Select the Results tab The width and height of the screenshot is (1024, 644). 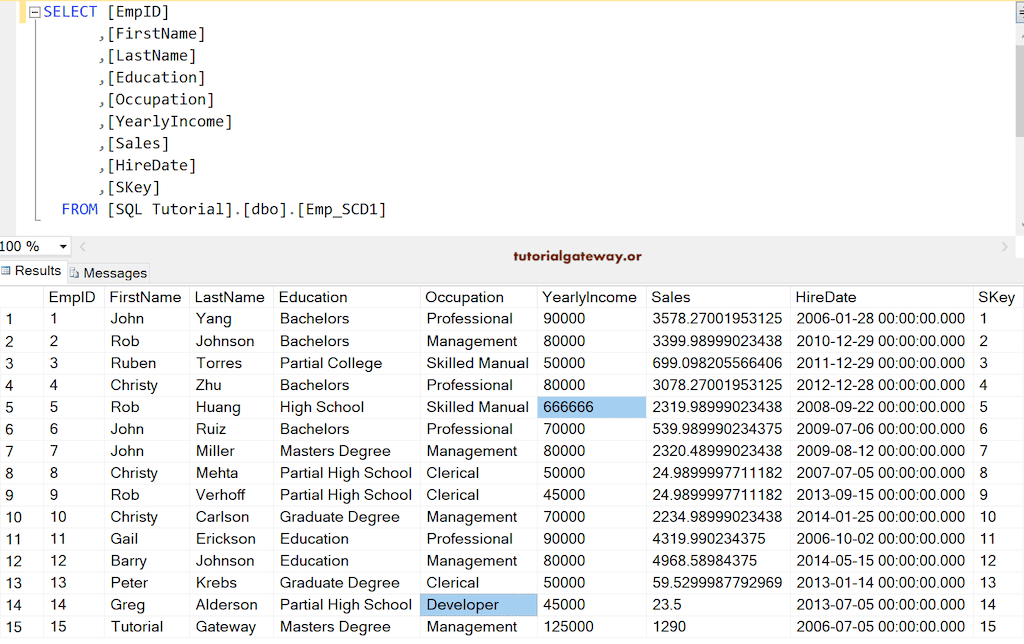(31, 271)
